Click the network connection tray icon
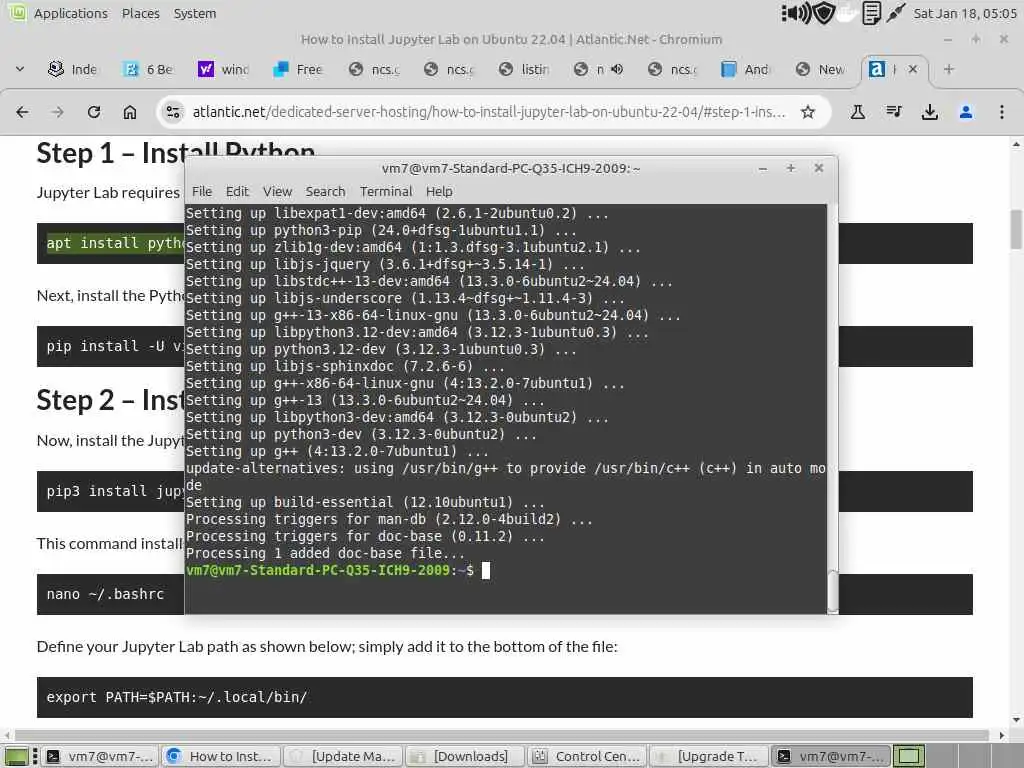 tap(895, 13)
